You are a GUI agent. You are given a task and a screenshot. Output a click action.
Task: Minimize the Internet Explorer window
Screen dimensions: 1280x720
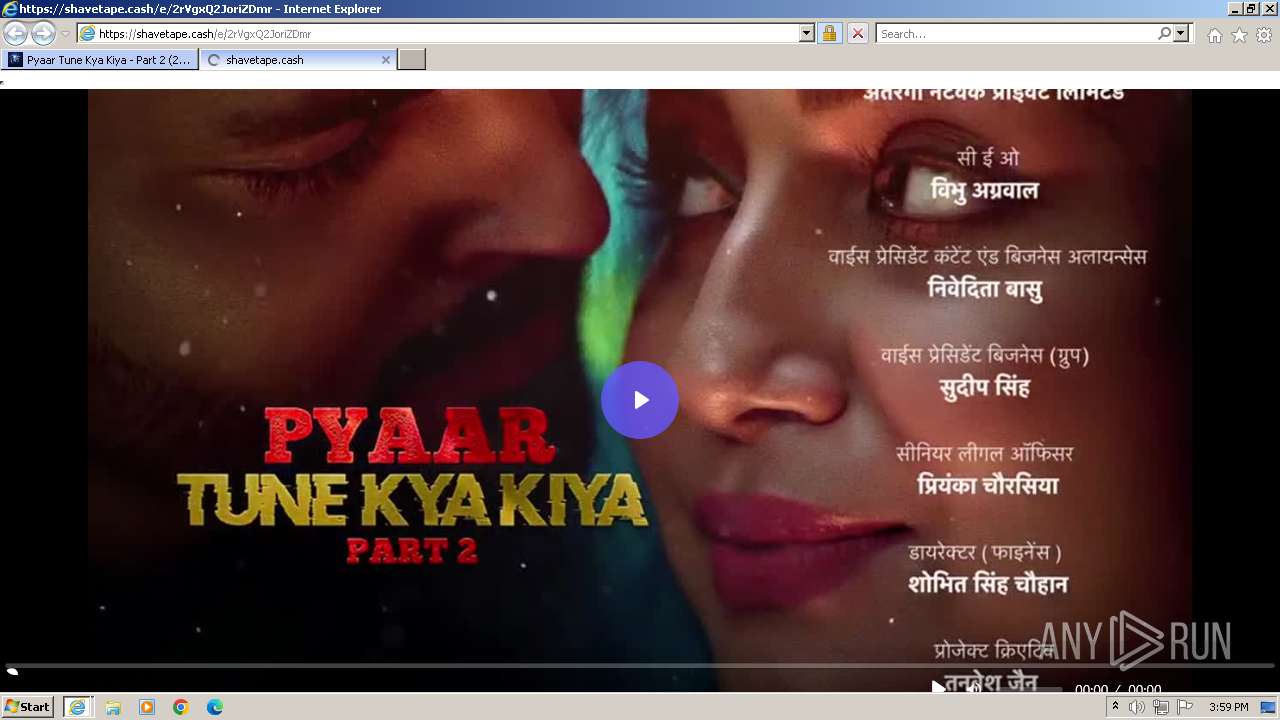1235,8
